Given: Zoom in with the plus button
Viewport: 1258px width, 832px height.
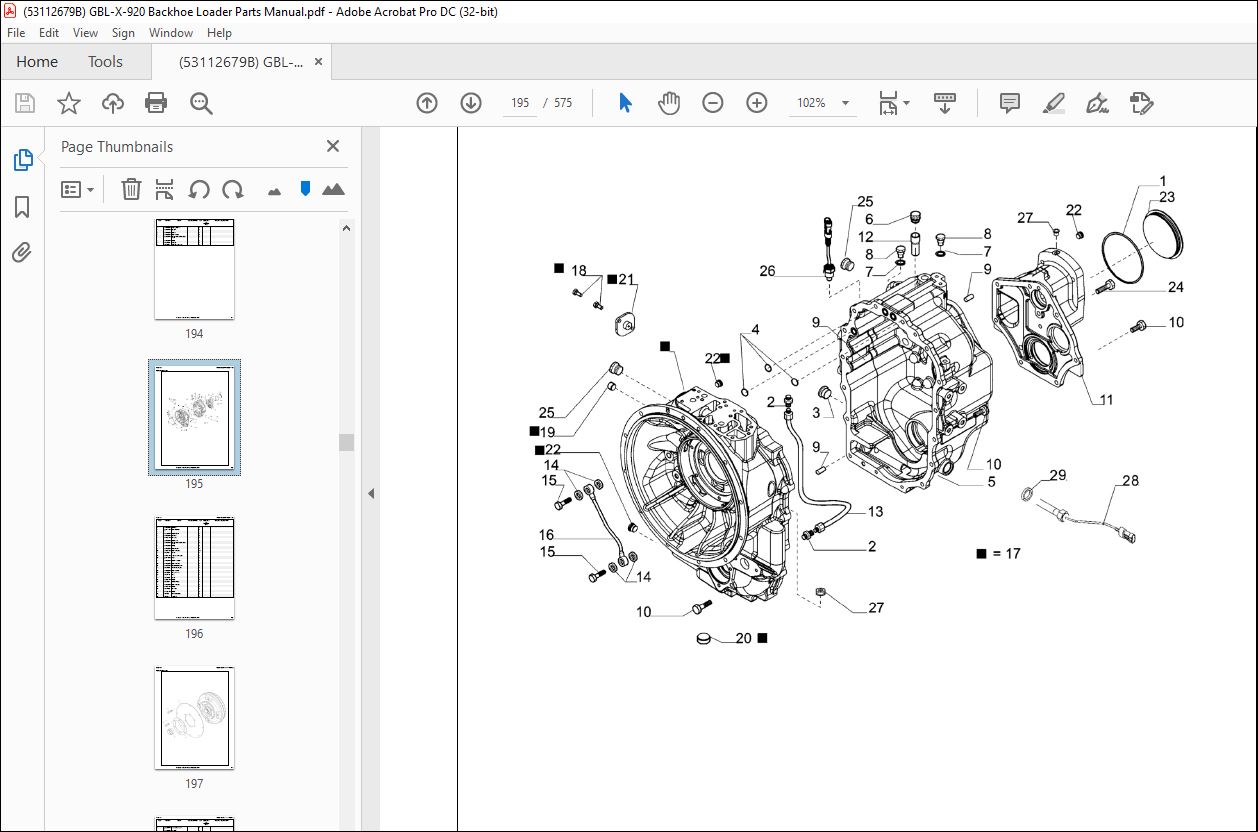Looking at the screenshot, I should 757,103.
